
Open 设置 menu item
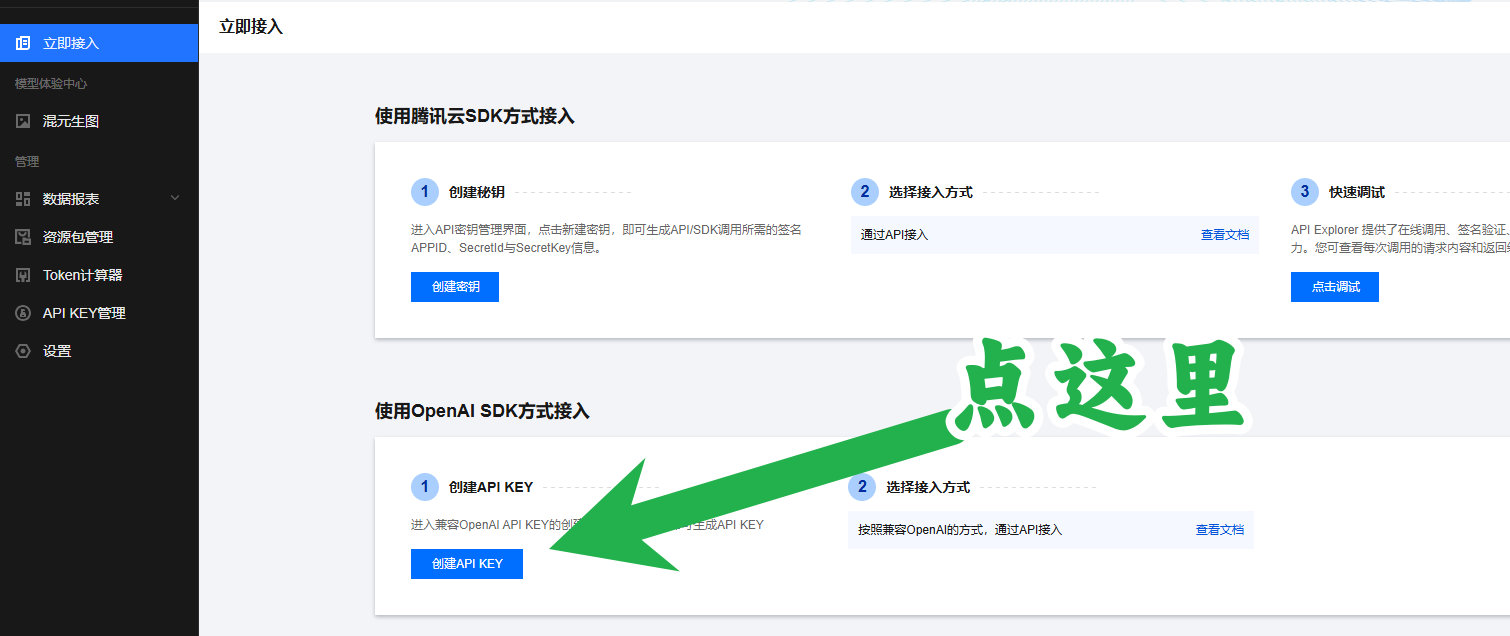coord(99,351)
